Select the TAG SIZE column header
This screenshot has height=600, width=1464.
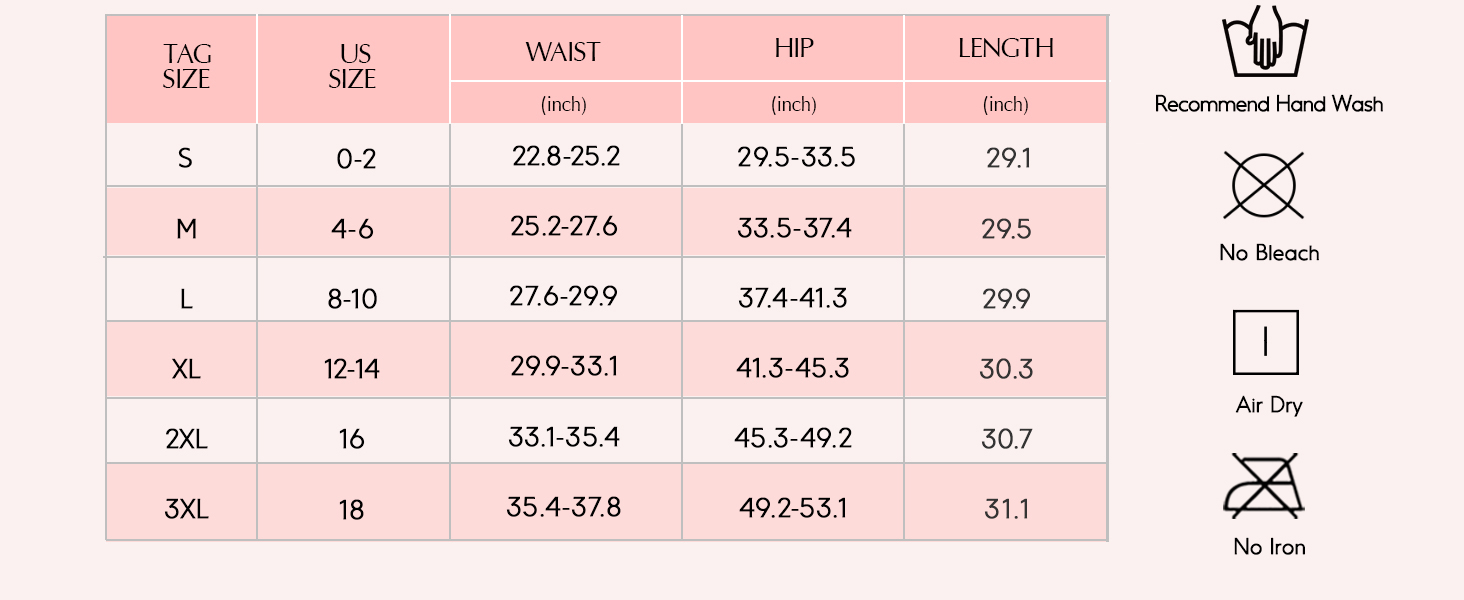[x=186, y=67]
